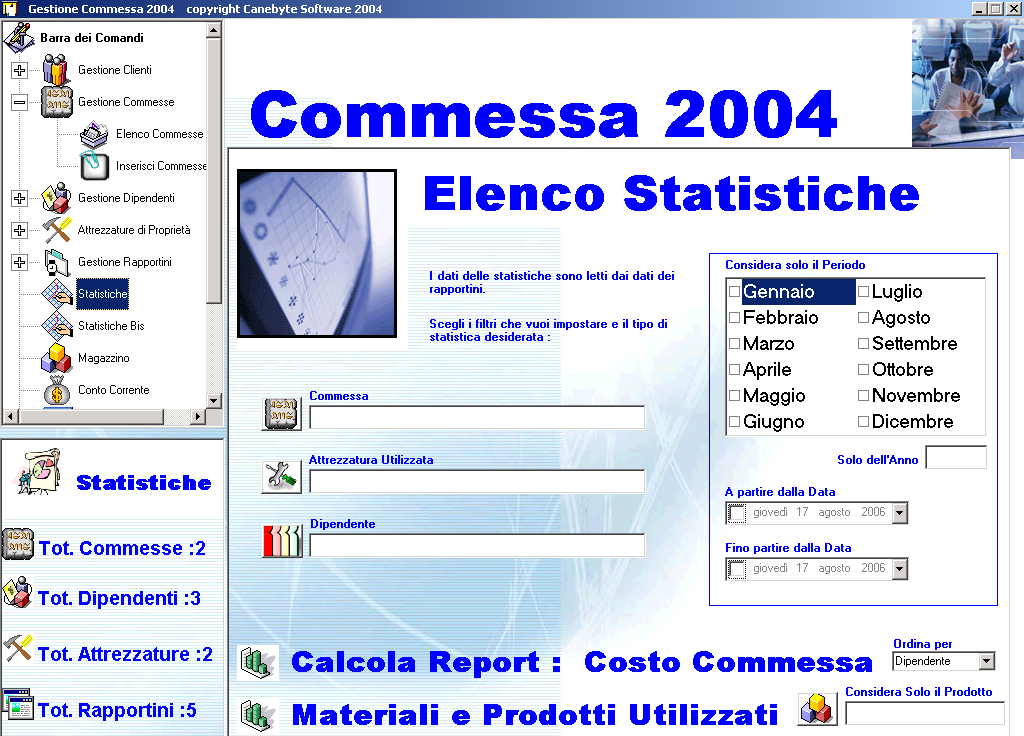Click the Statistiche Bis chart icon
The height and width of the screenshot is (736, 1024).
click(57, 326)
